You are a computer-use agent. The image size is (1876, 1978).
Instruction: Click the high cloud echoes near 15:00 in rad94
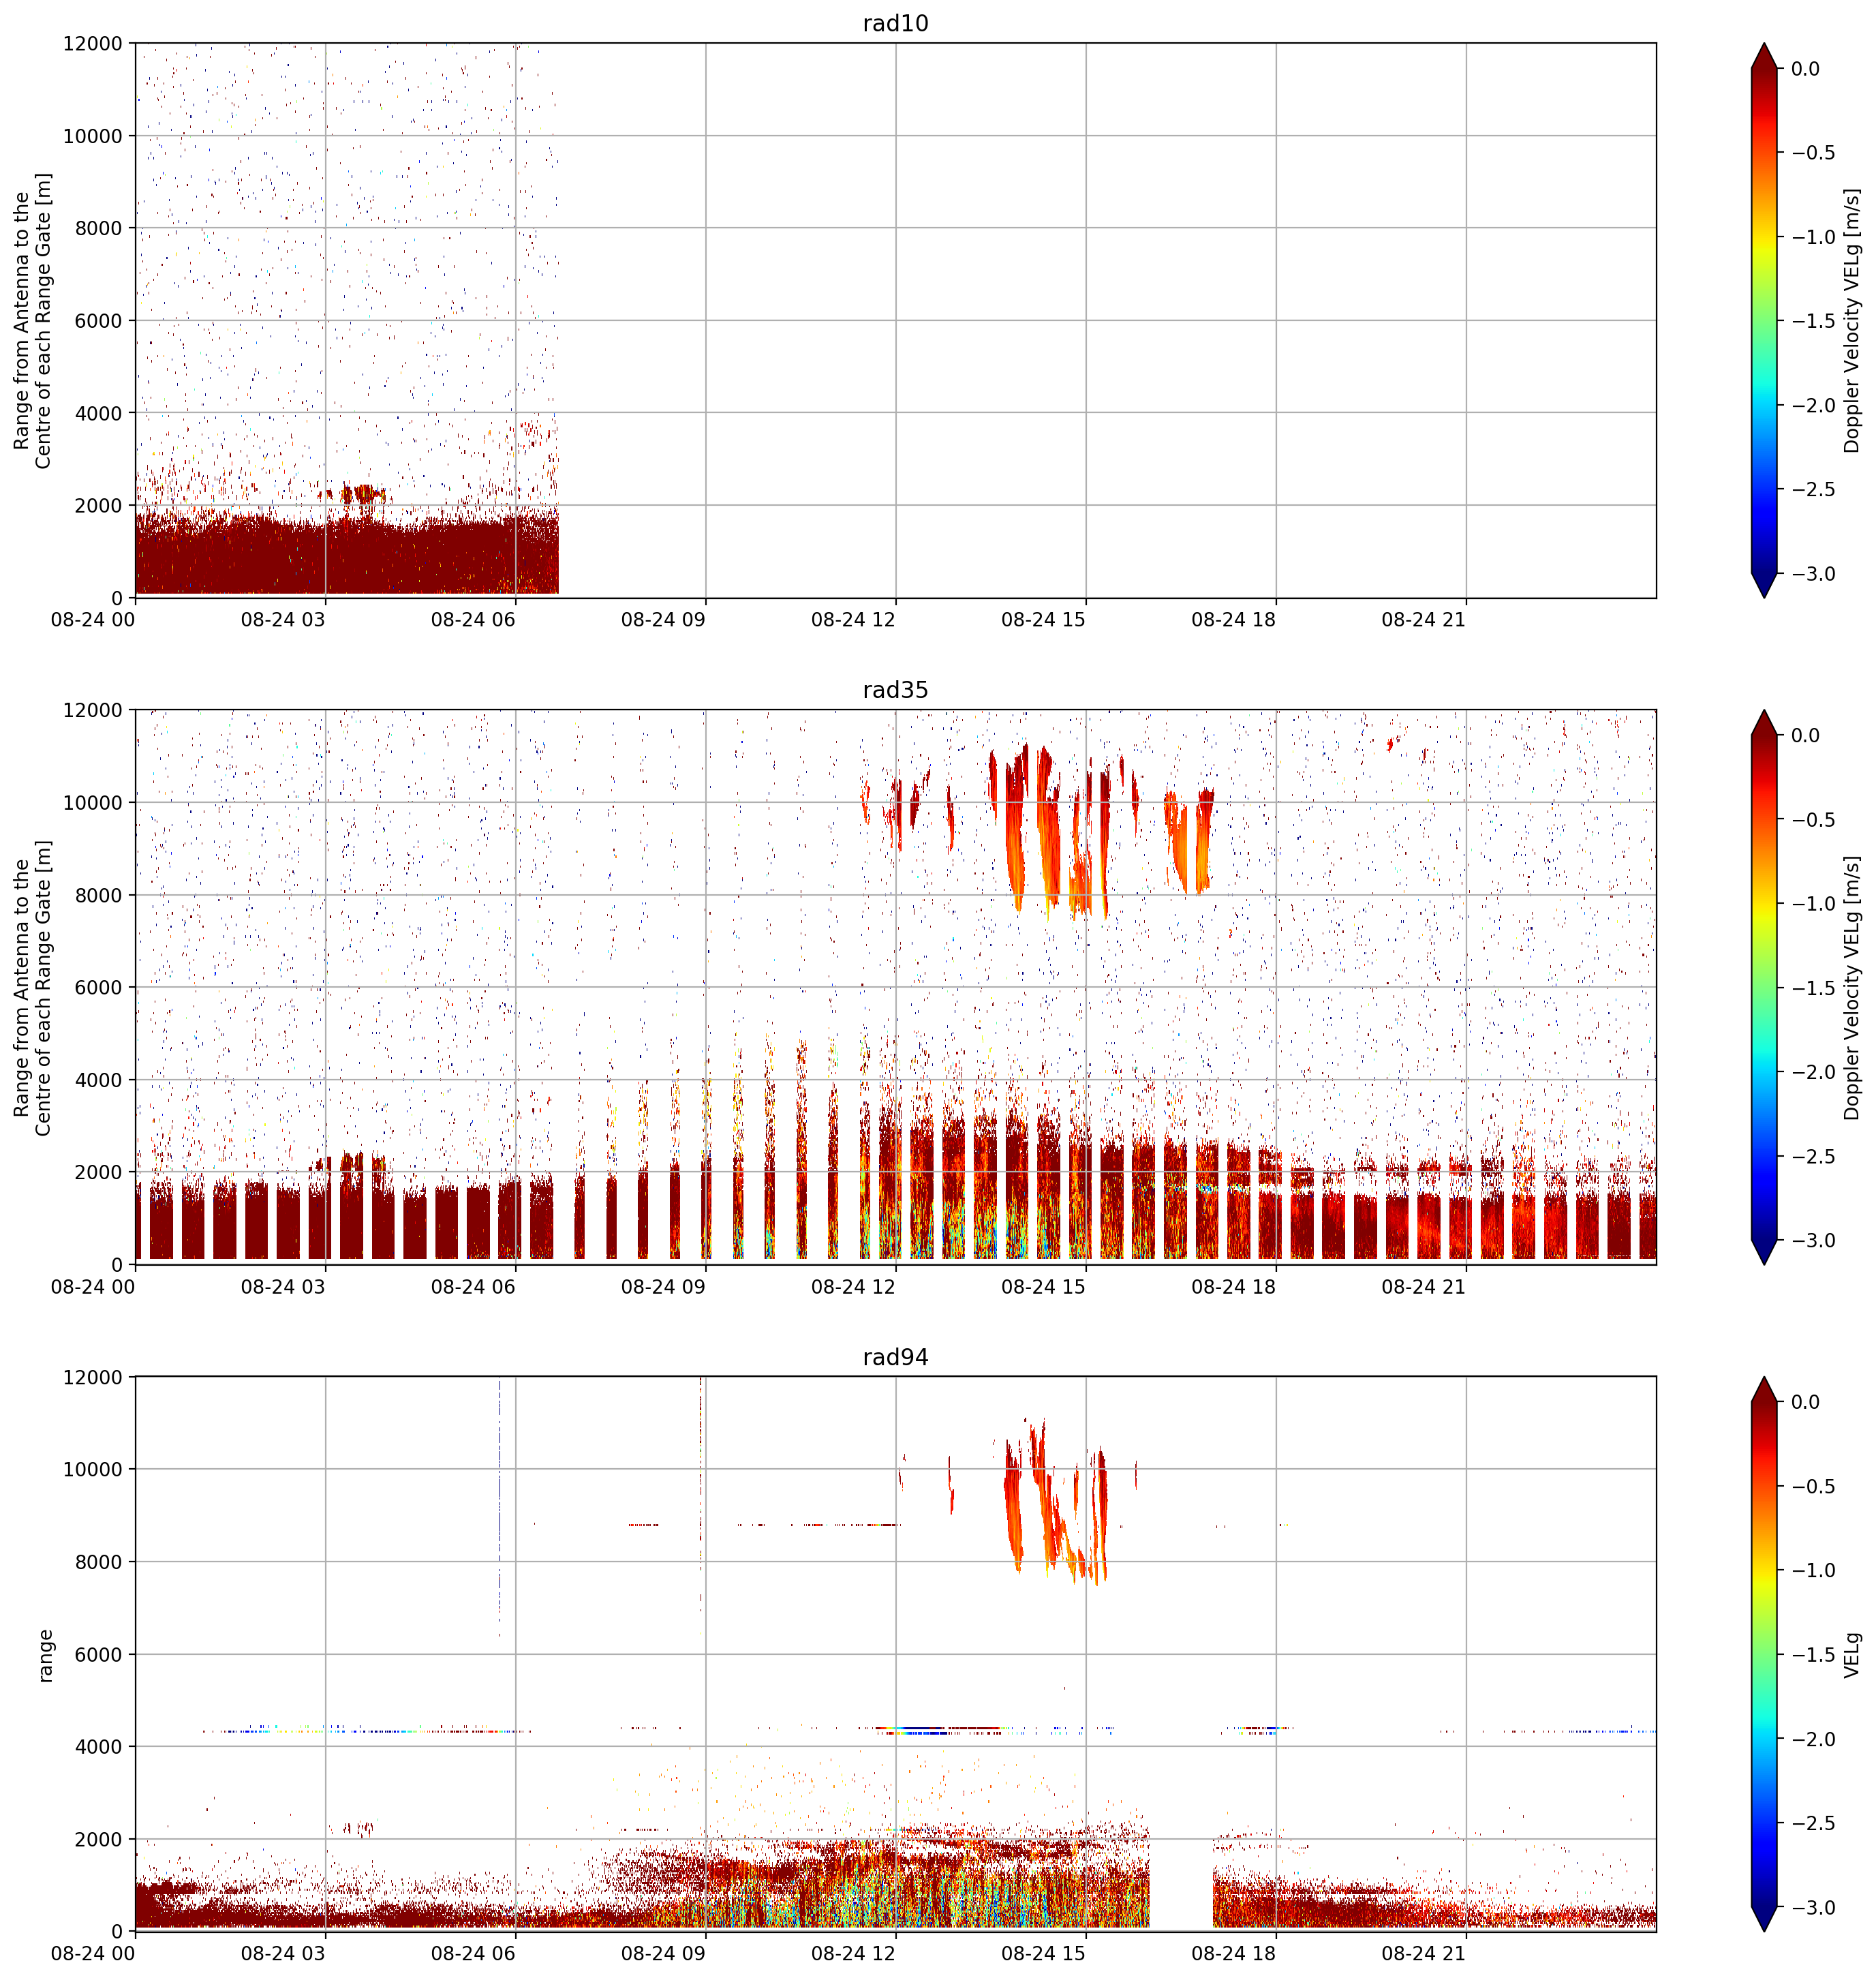point(1055,1502)
